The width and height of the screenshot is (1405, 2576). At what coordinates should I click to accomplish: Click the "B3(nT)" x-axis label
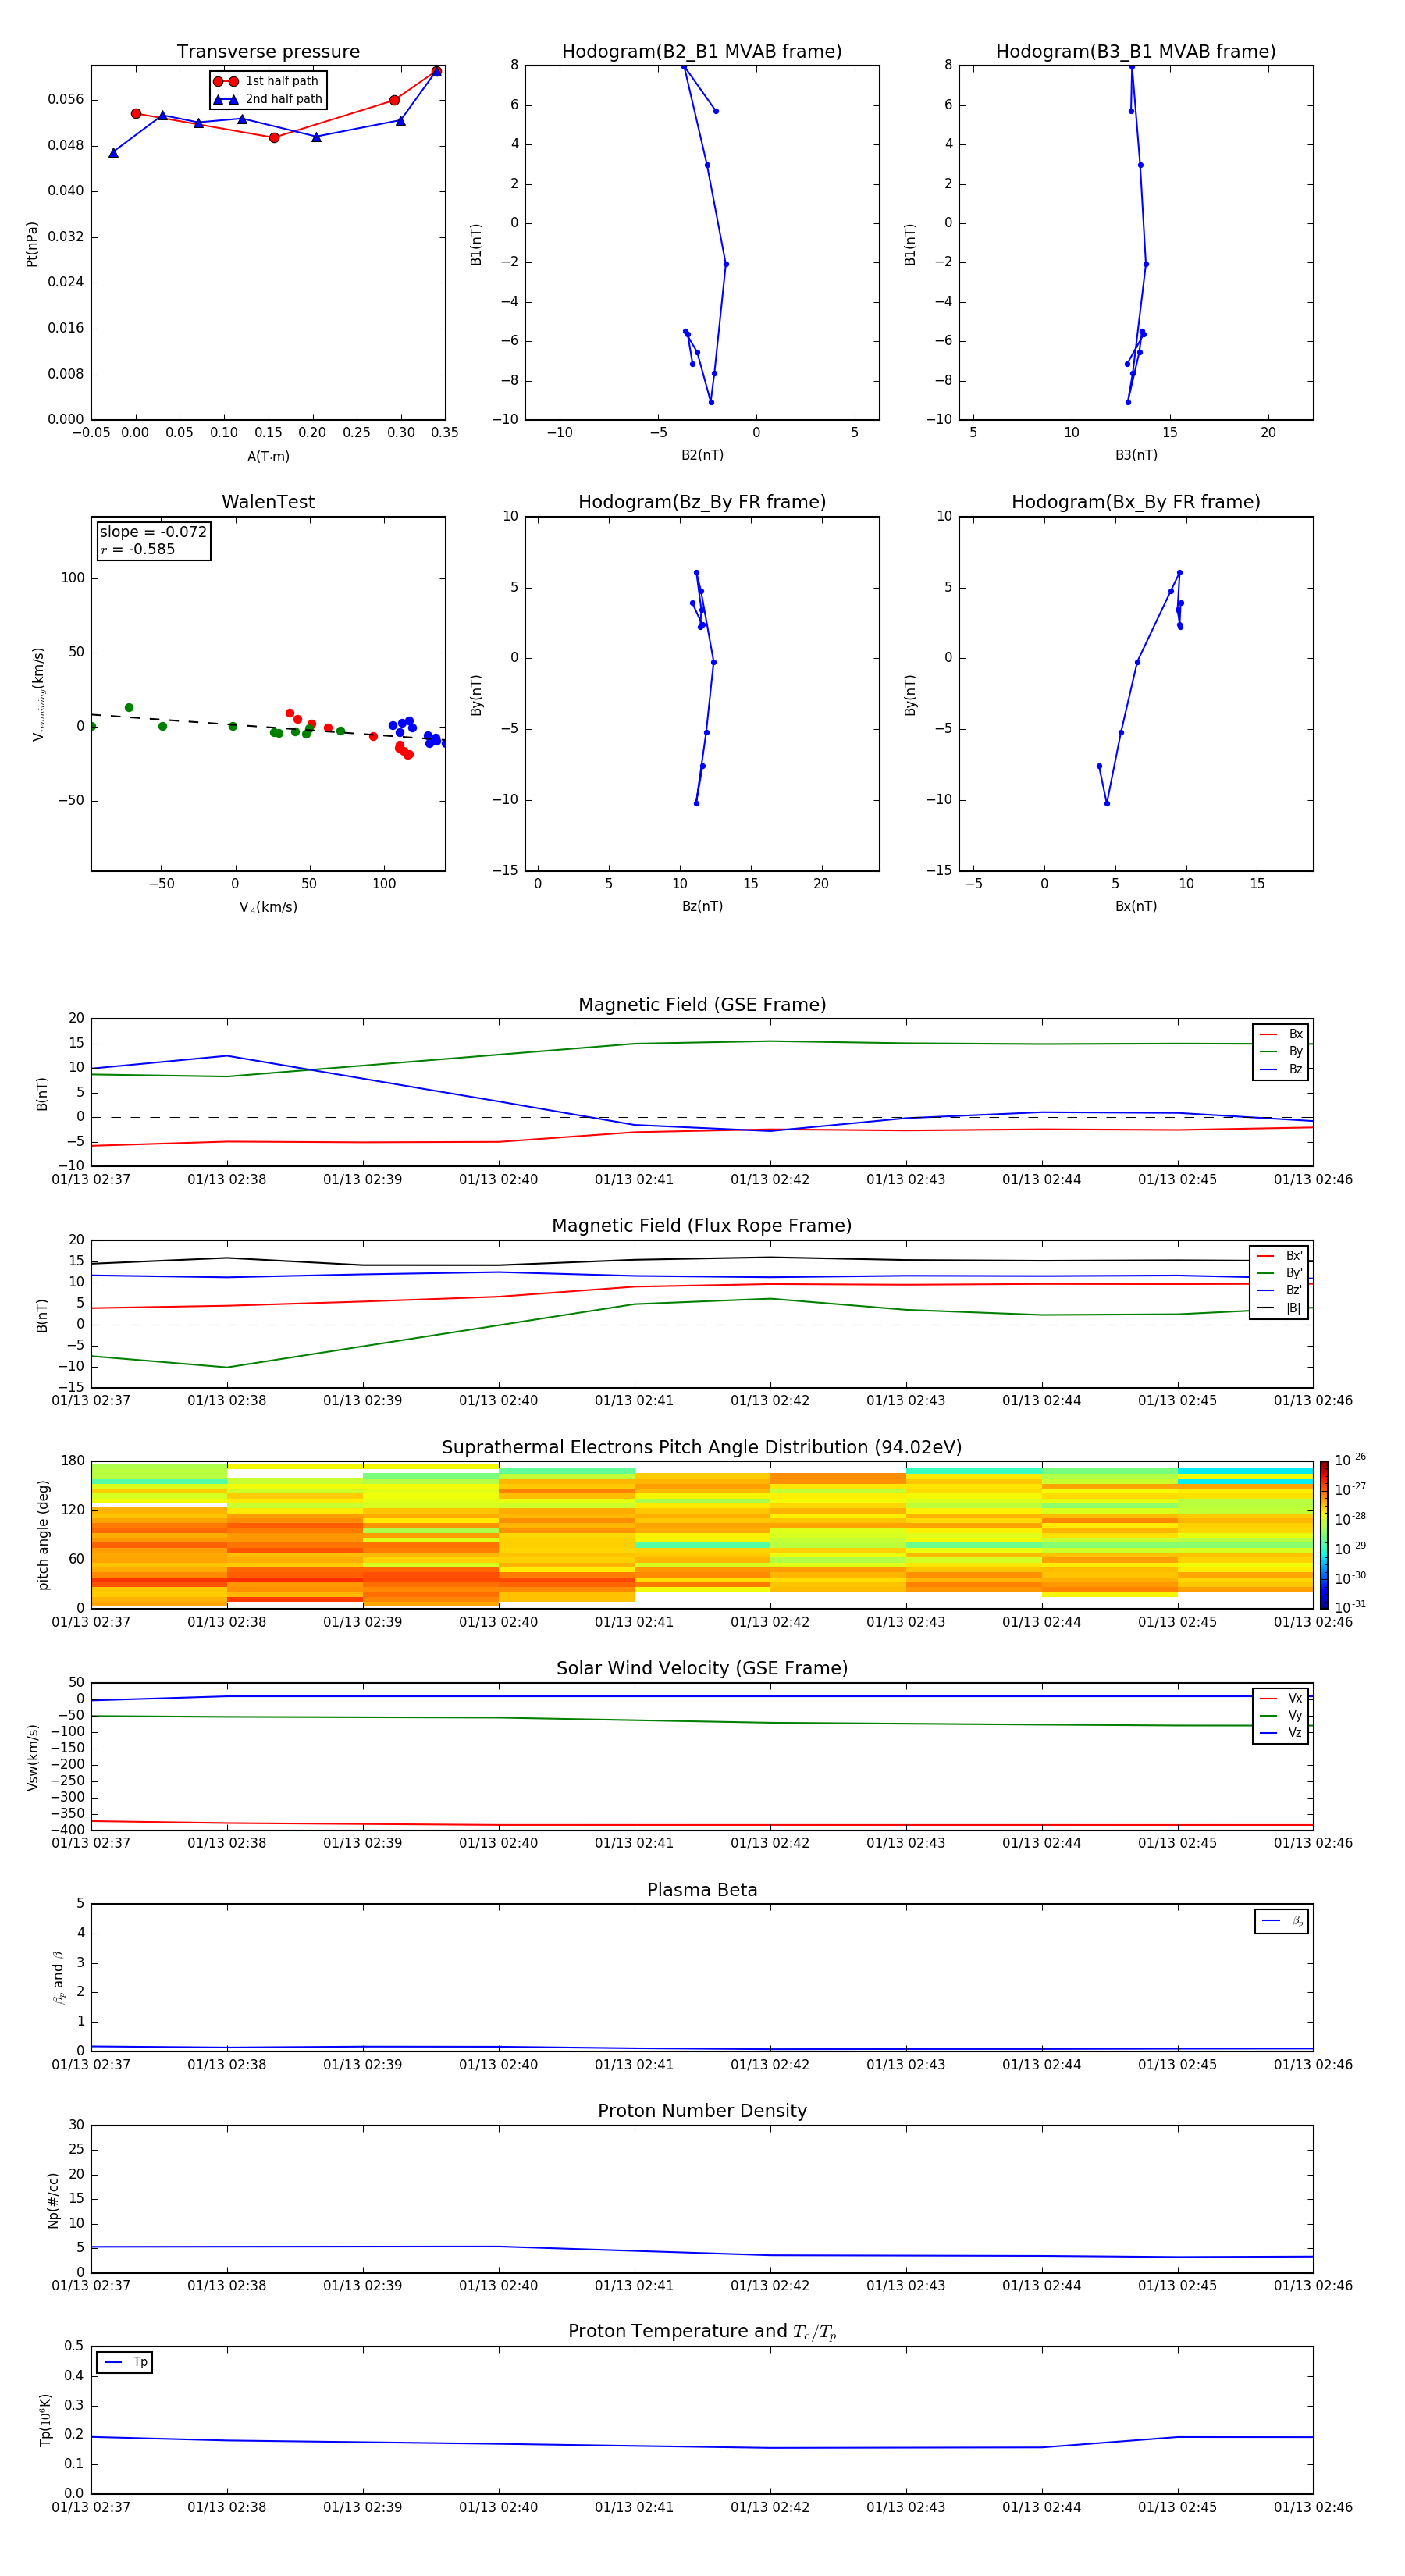tap(1136, 455)
